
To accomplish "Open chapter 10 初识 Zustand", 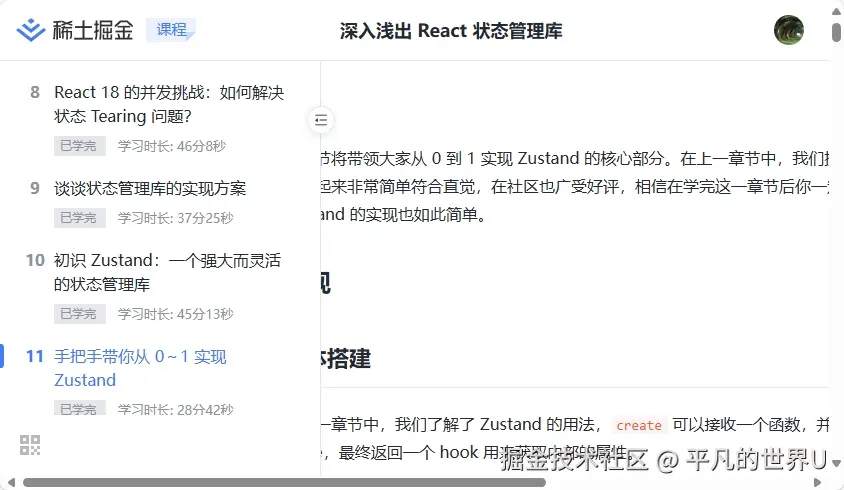I will pyautogui.click(x=167, y=272).
